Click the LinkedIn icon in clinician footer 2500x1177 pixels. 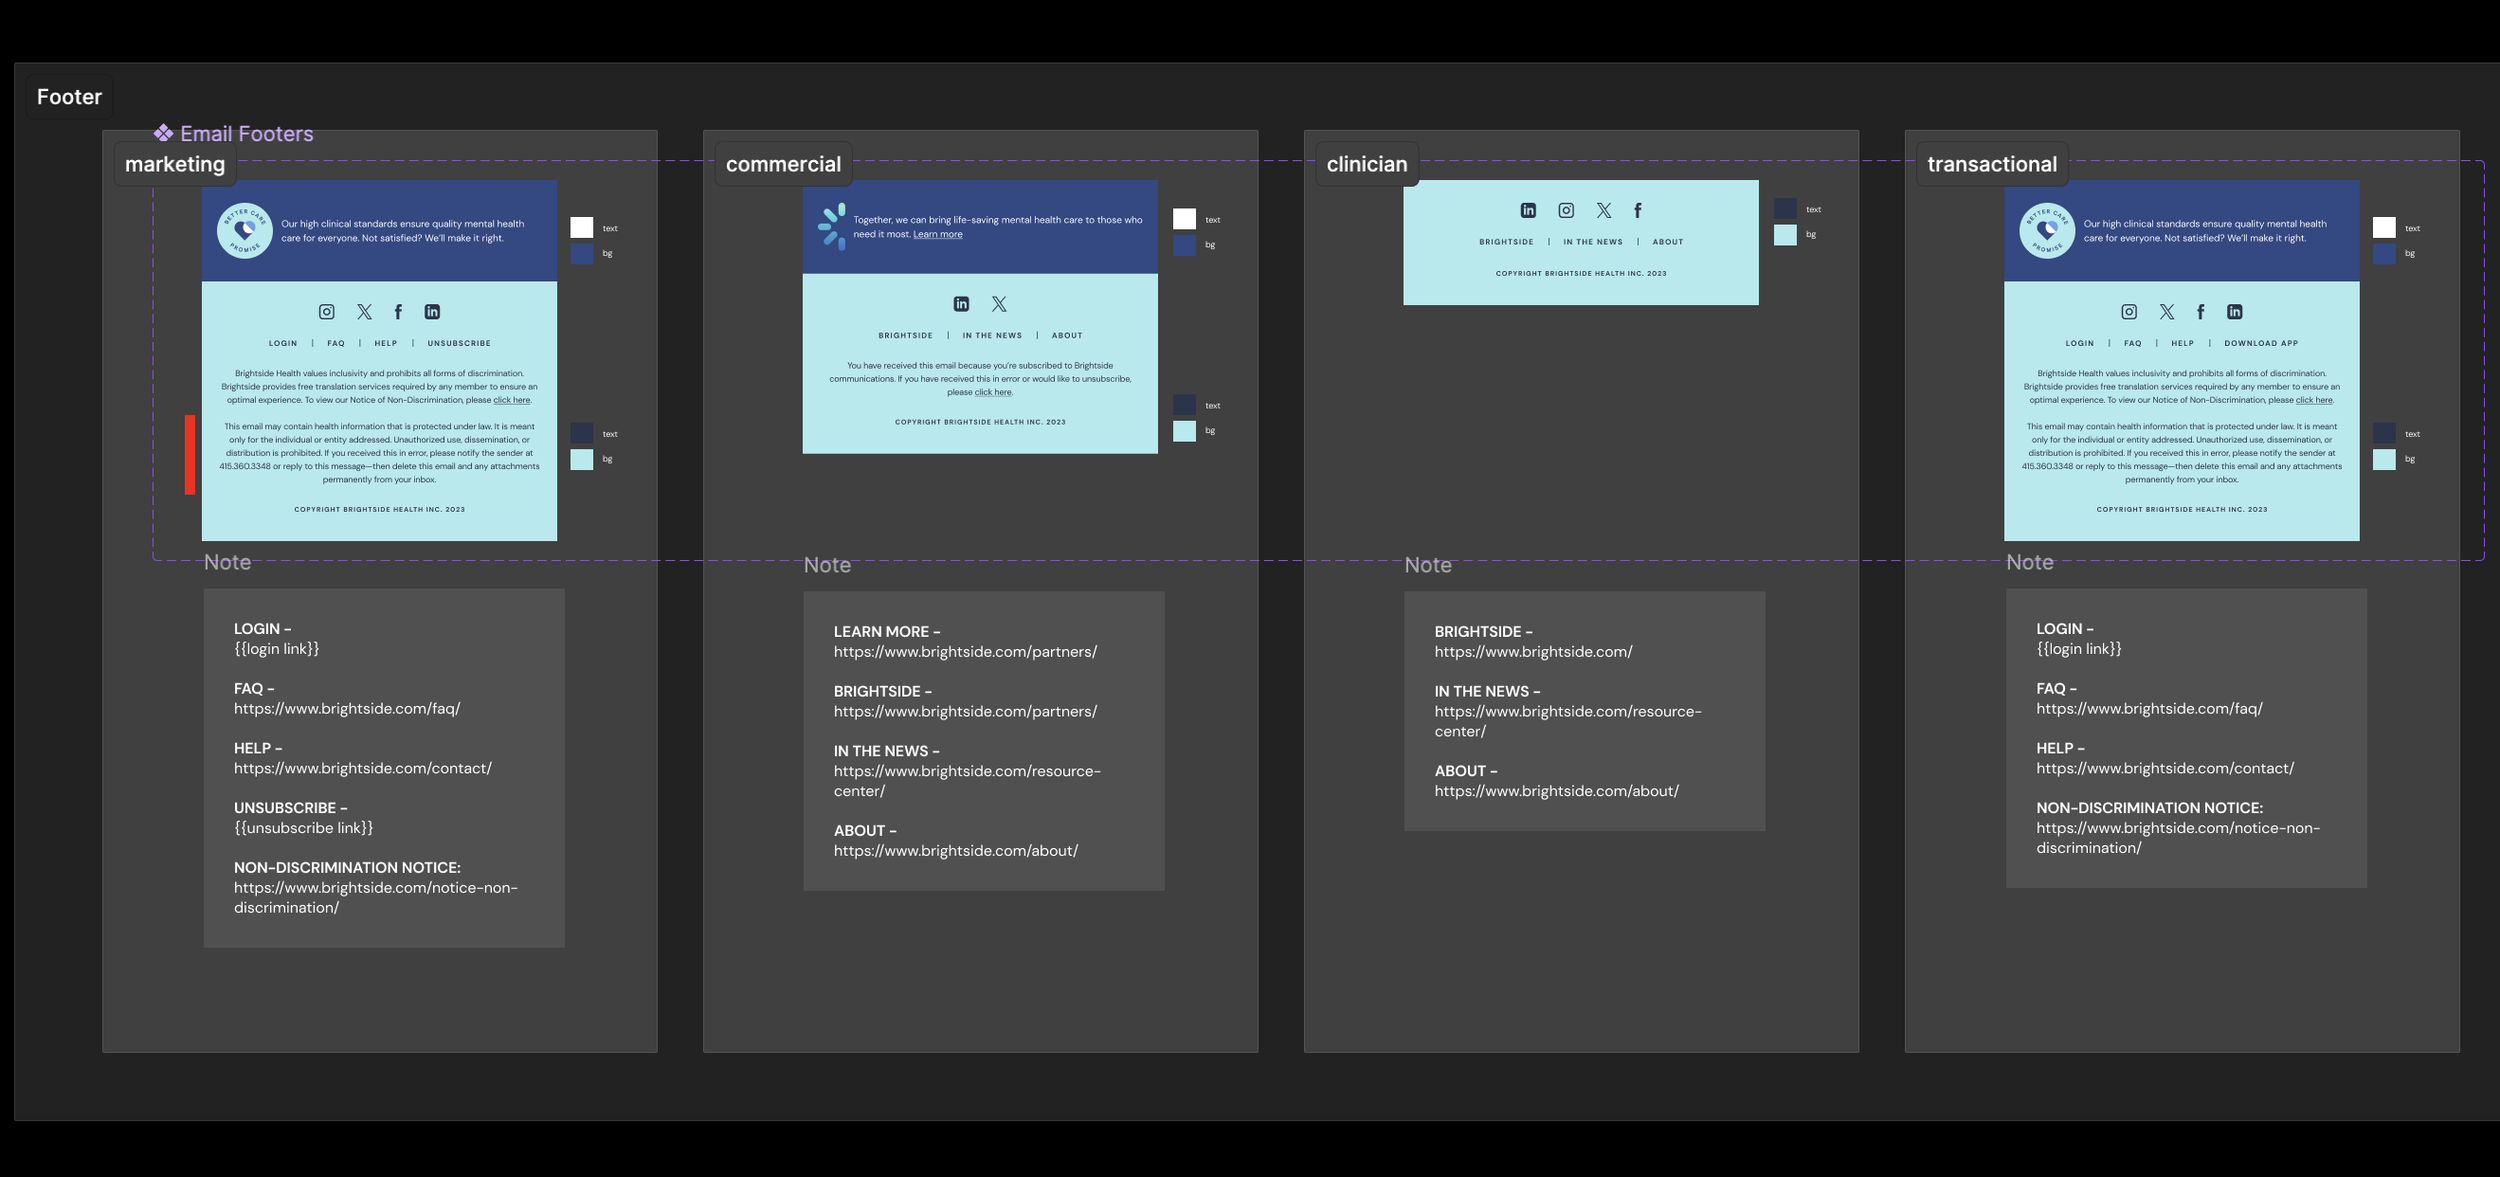[x=1528, y=210]
